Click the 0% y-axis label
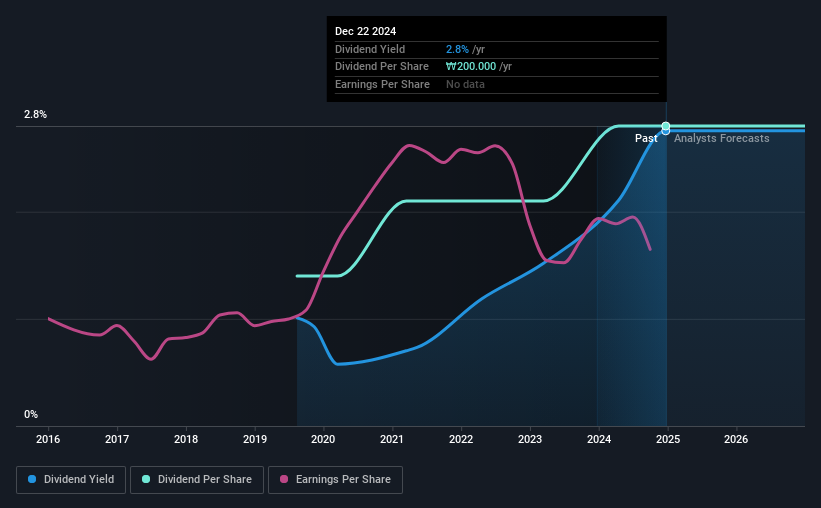 click(31, 414)
